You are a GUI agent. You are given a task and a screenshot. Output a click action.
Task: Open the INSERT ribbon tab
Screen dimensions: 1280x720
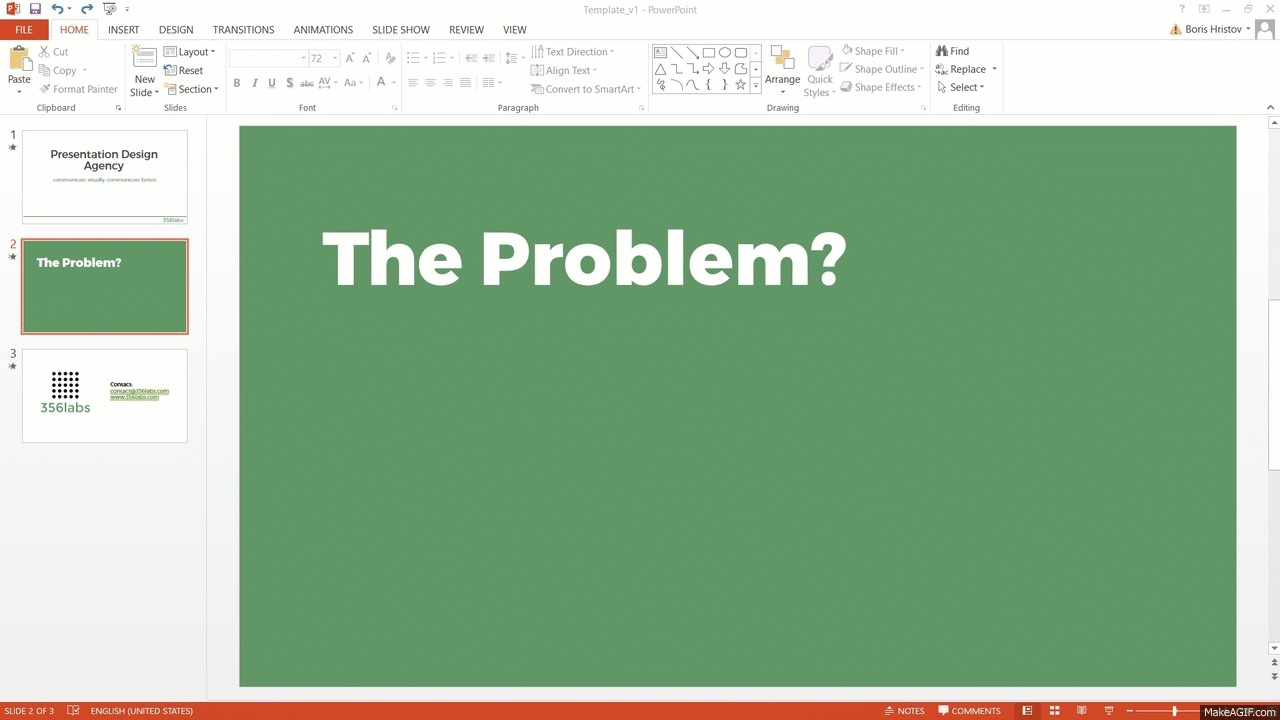point(124,30)
